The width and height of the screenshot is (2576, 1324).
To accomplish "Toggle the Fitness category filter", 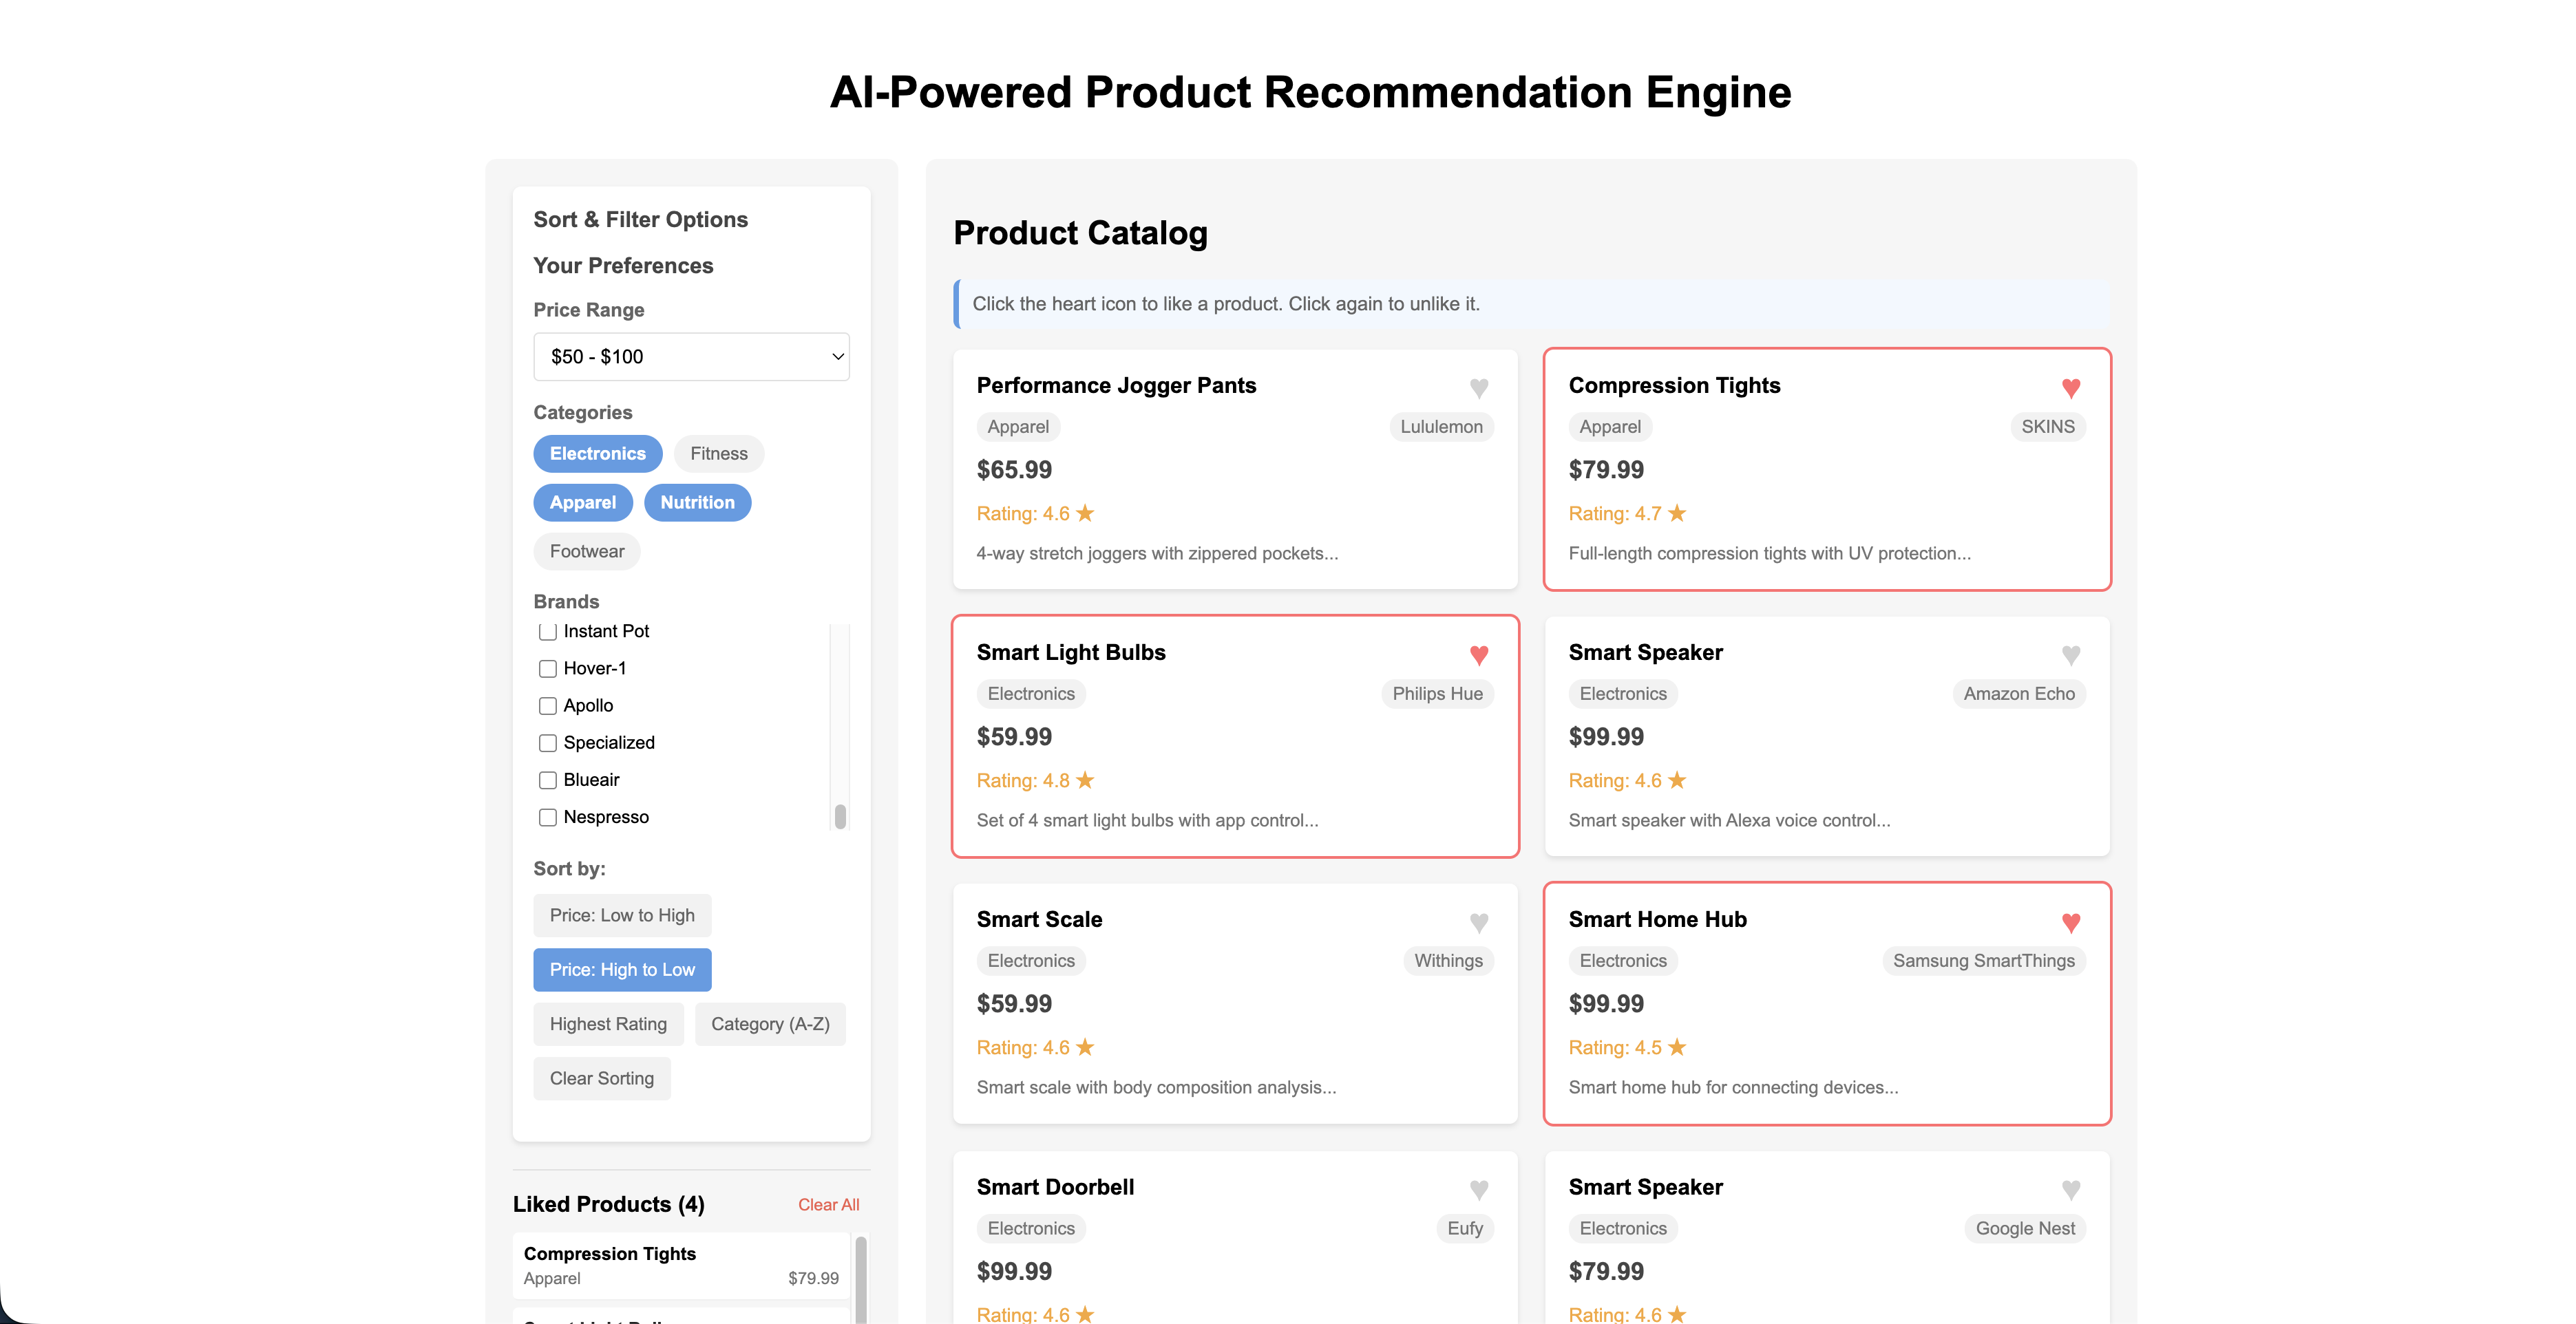I will pyautogui.click(x=718, y=453).
